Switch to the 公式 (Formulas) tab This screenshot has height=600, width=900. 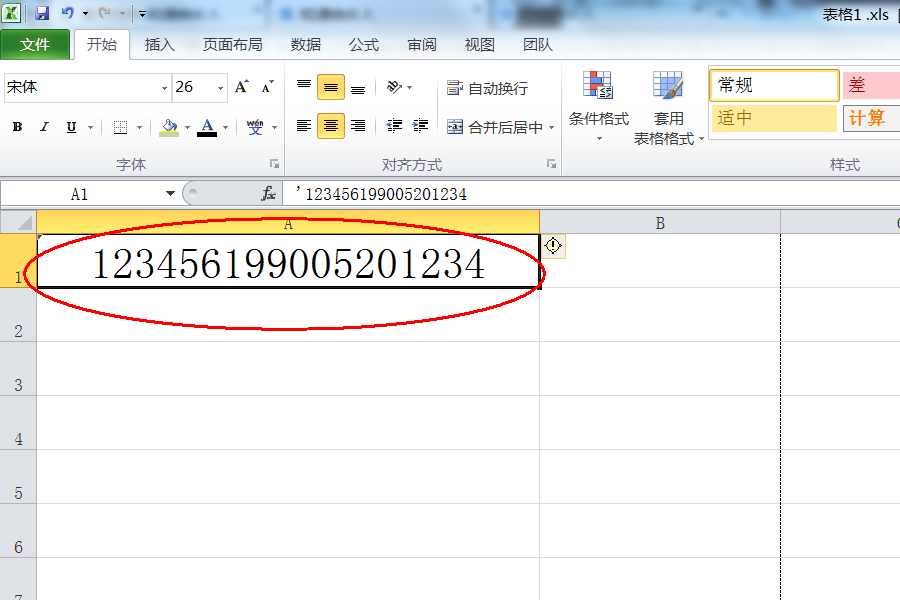coord(364,45)
